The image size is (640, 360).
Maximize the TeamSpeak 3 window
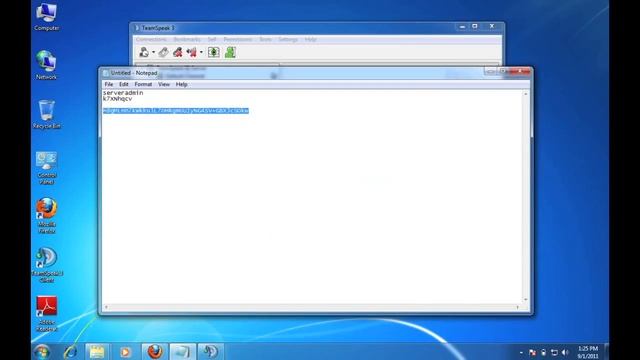point(475,27)
